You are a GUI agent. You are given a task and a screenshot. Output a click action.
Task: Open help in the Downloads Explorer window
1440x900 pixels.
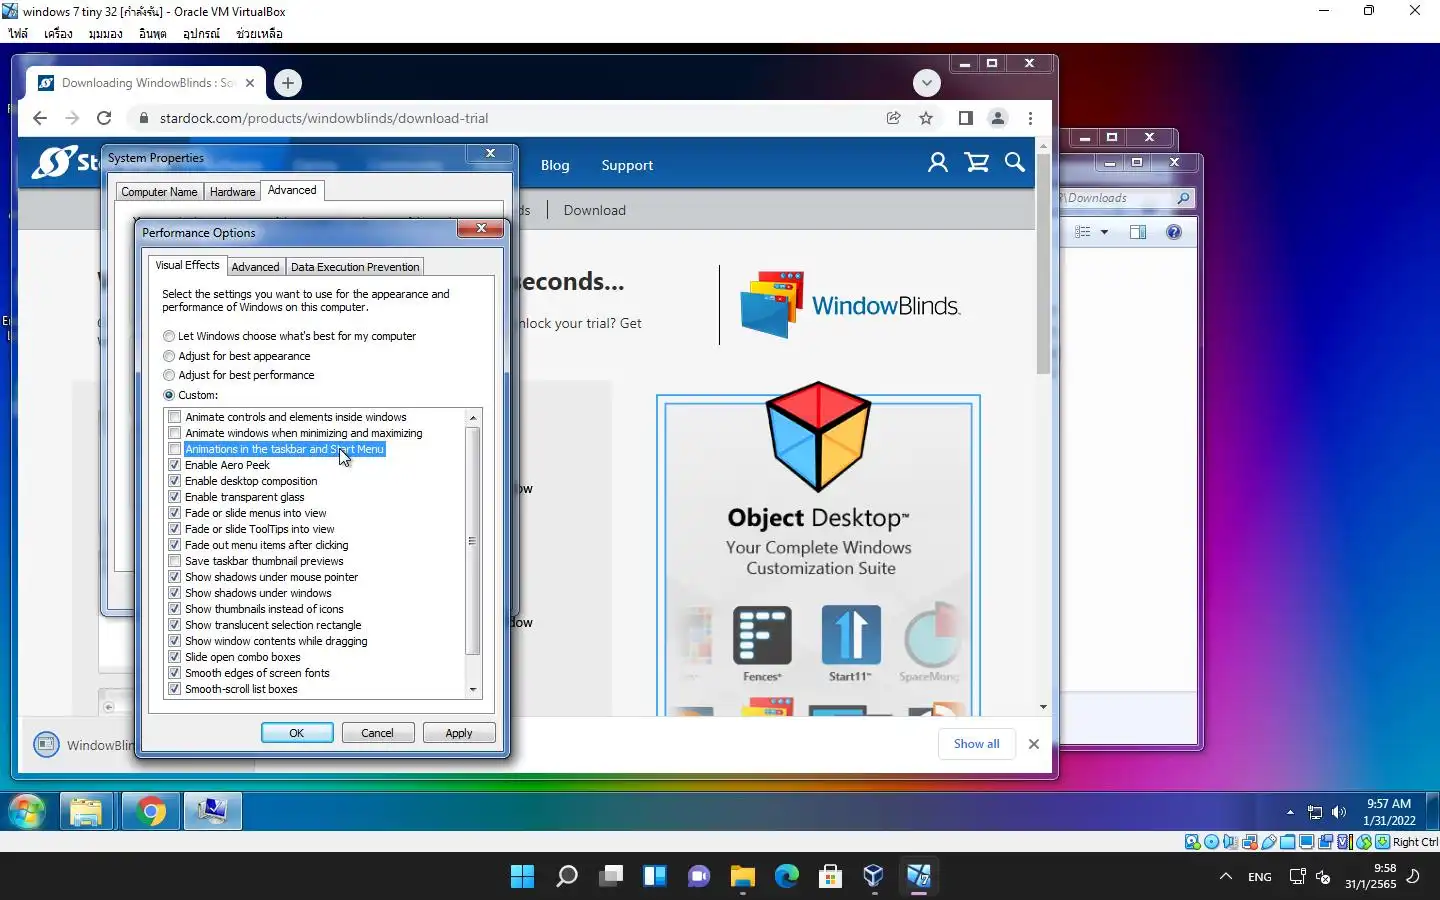[x=1174, y=232]
